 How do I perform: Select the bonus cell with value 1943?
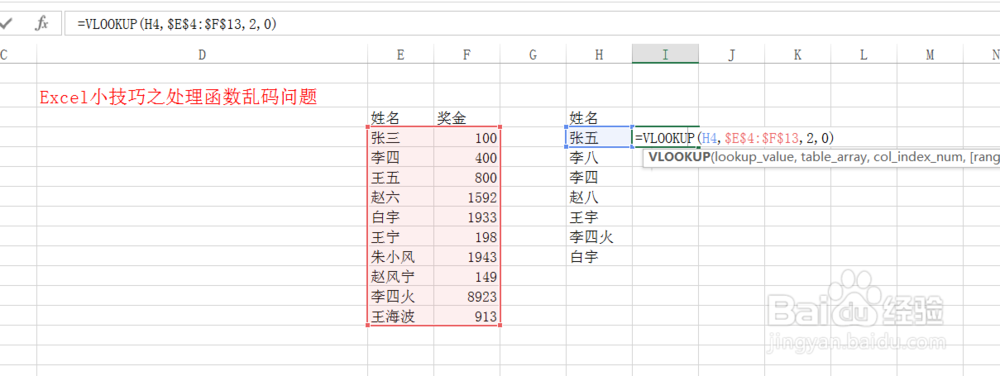(467, 257)
